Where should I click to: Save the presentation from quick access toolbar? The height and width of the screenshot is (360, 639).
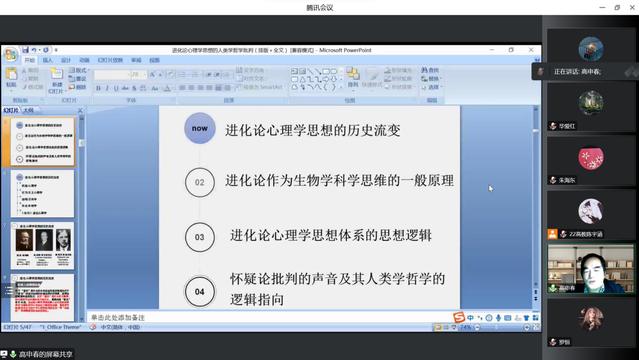25,50
